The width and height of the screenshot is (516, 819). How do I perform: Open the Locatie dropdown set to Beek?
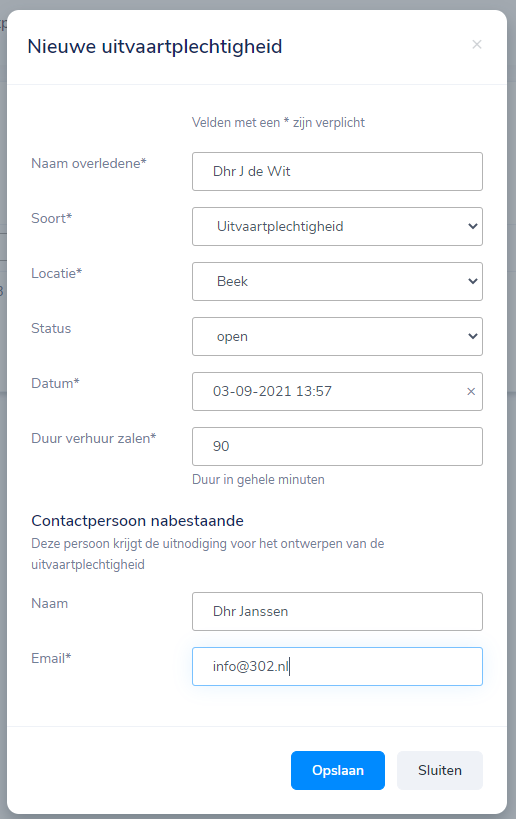(337, 282)
